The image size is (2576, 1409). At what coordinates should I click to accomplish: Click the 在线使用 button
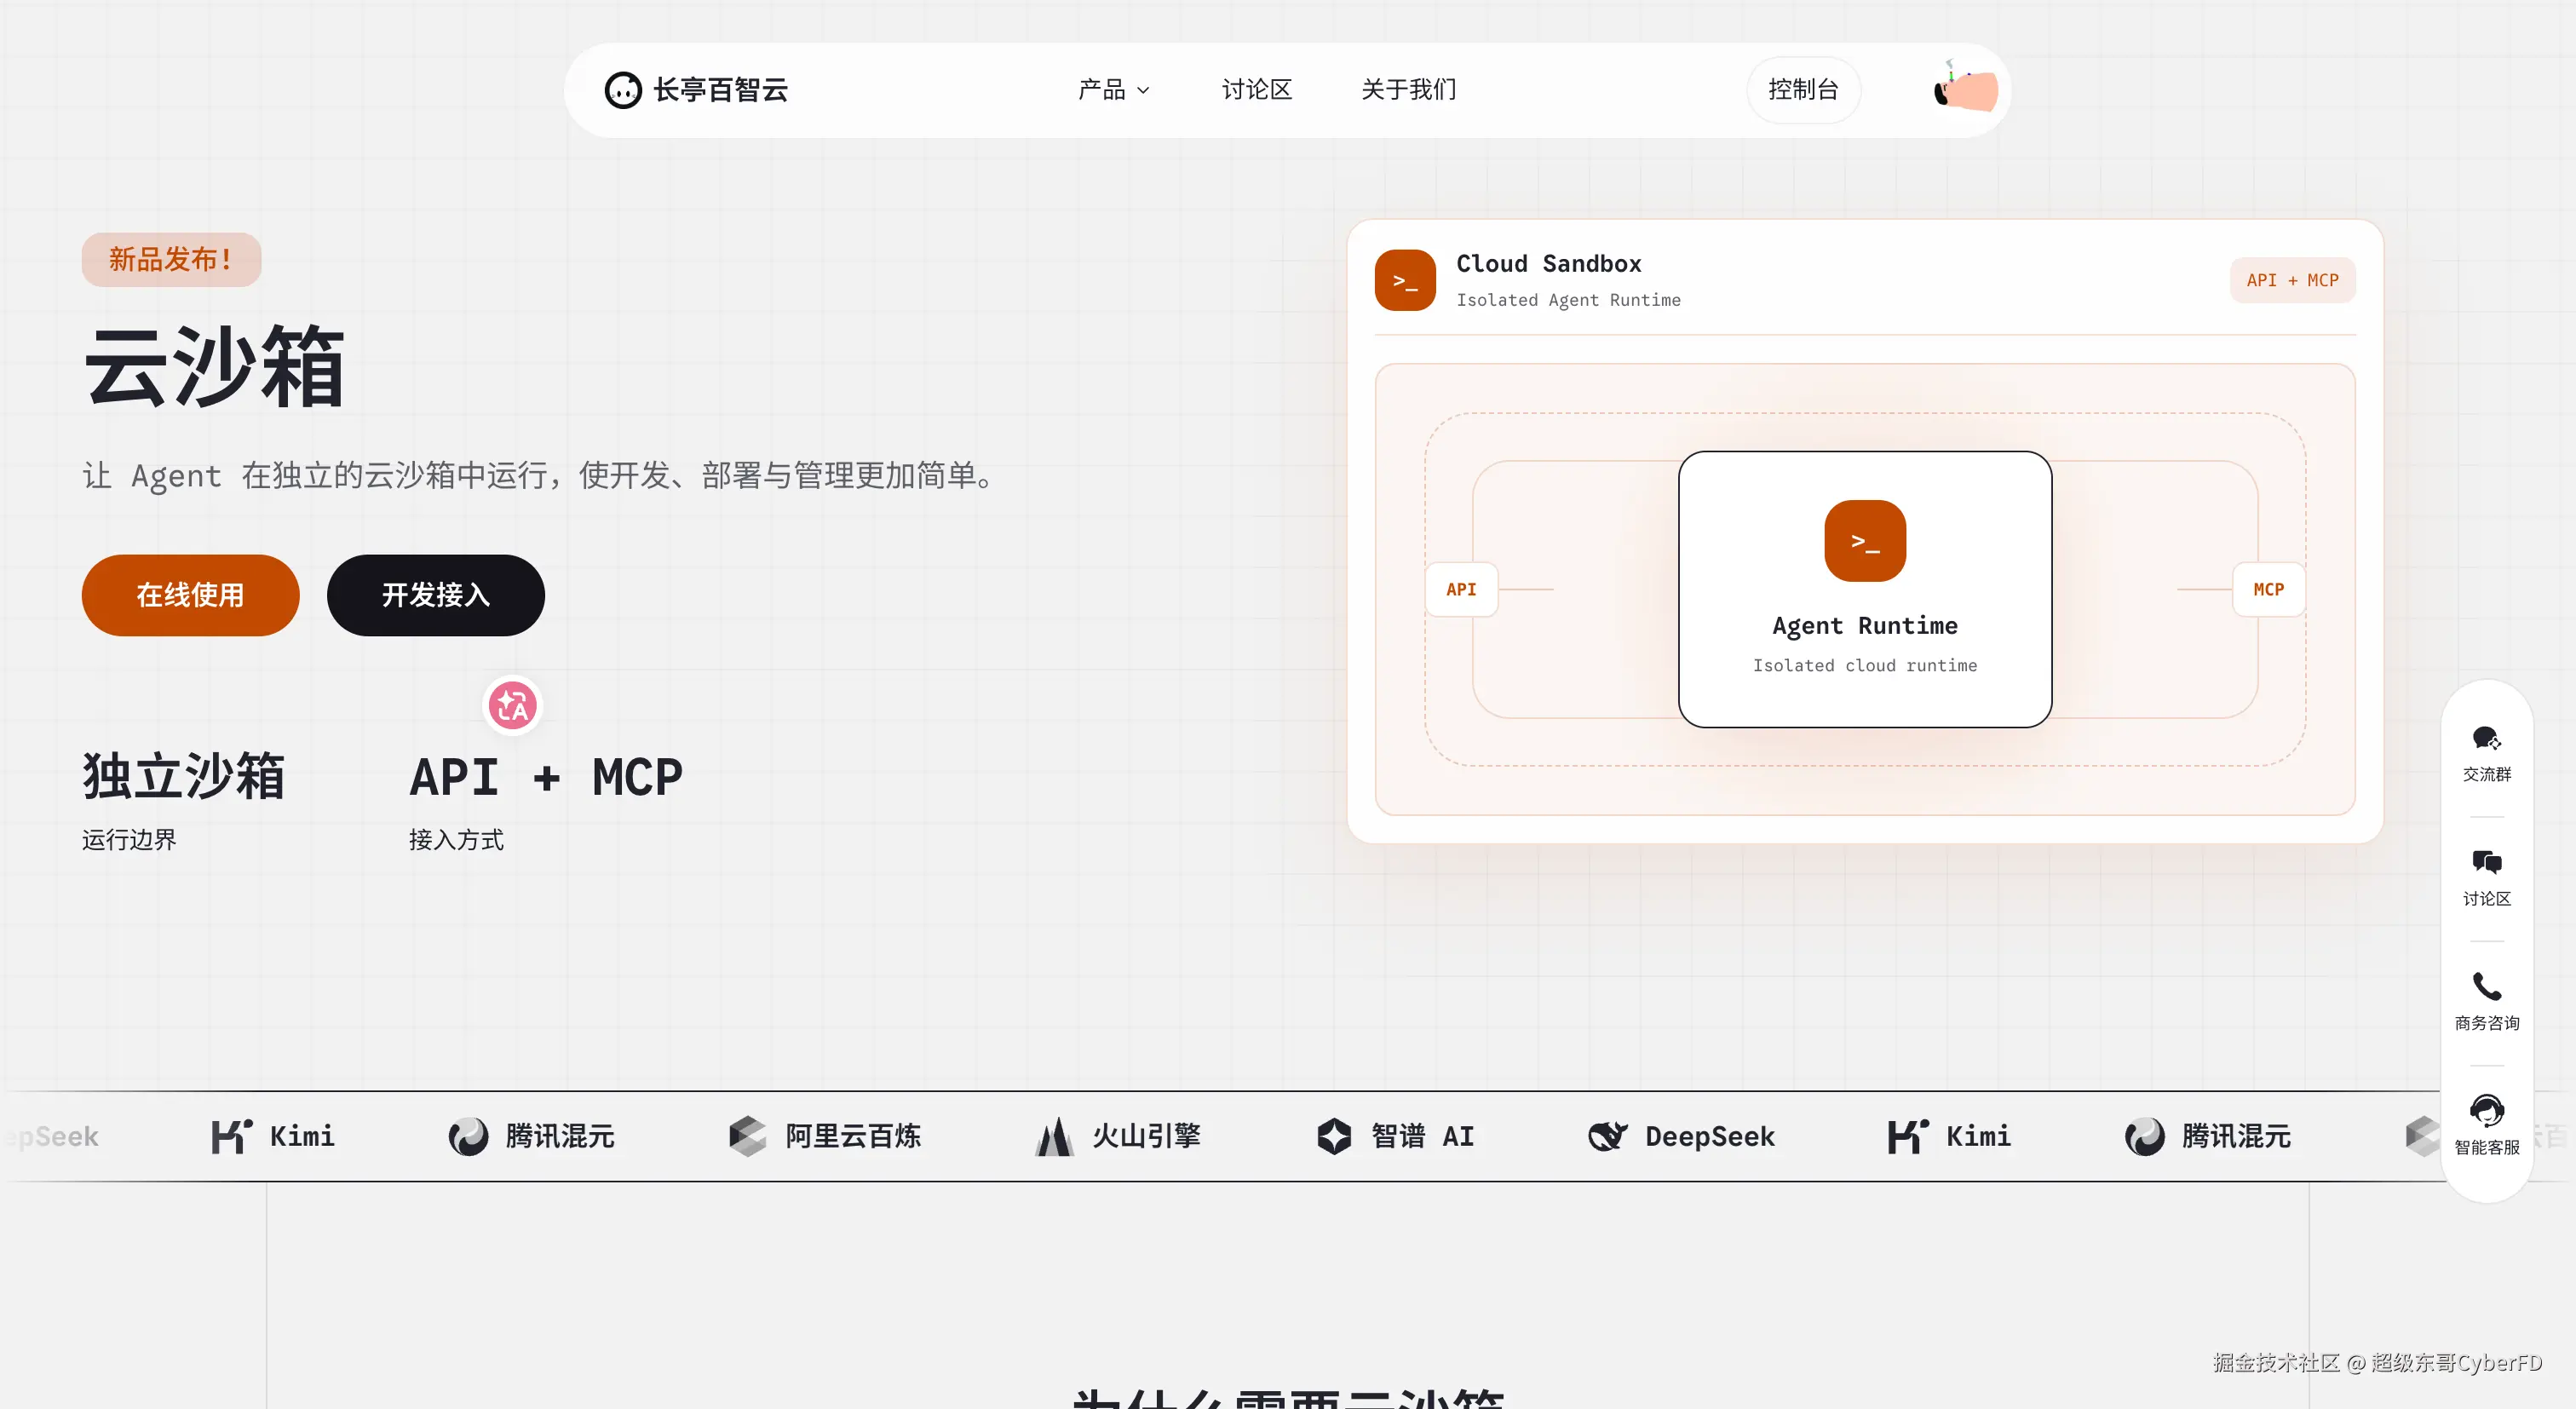click(x=190, y=595)
